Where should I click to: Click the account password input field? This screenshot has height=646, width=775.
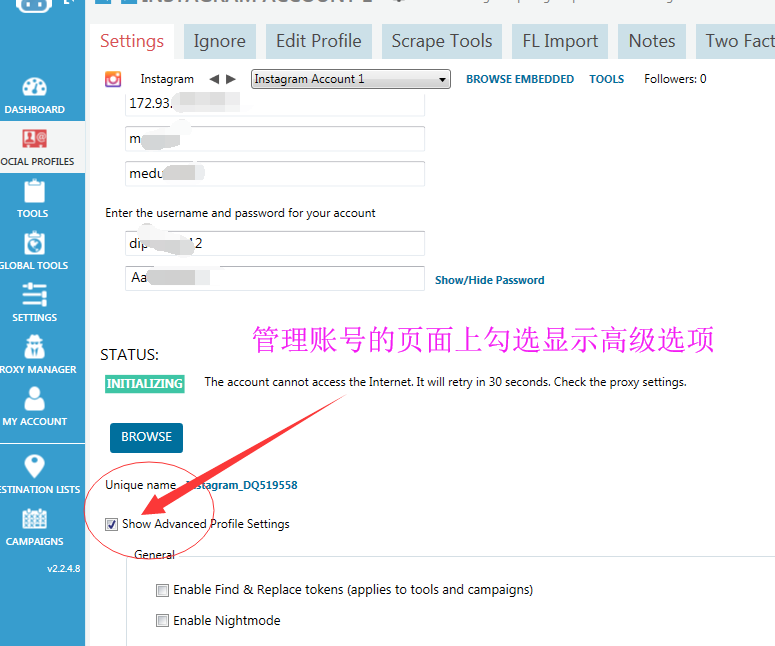coord(275,278)
